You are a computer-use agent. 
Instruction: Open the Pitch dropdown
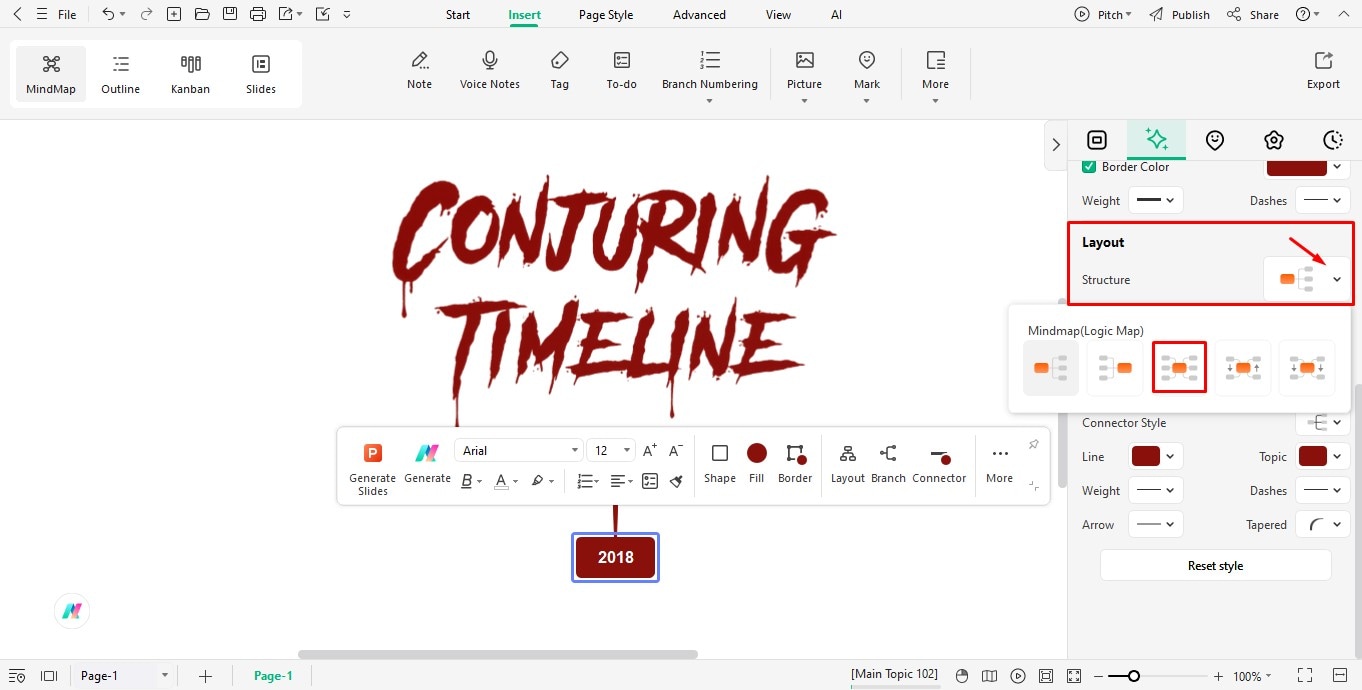click(1103, 15)
